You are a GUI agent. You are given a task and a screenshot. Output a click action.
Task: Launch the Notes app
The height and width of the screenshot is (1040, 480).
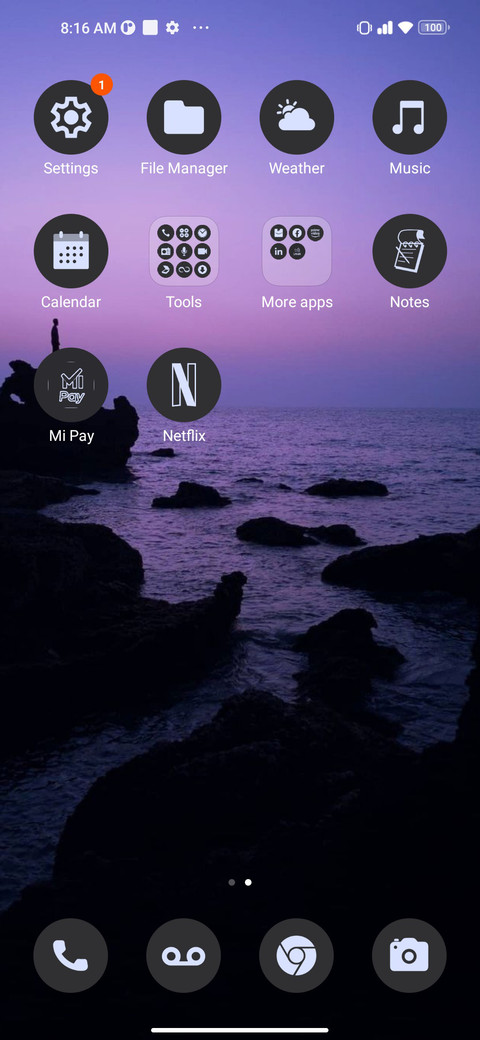coord(410,251)
